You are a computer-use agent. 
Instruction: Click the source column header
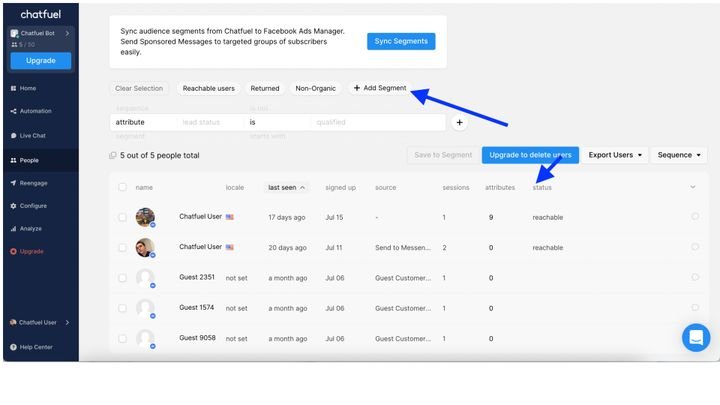tap(385, 187)
